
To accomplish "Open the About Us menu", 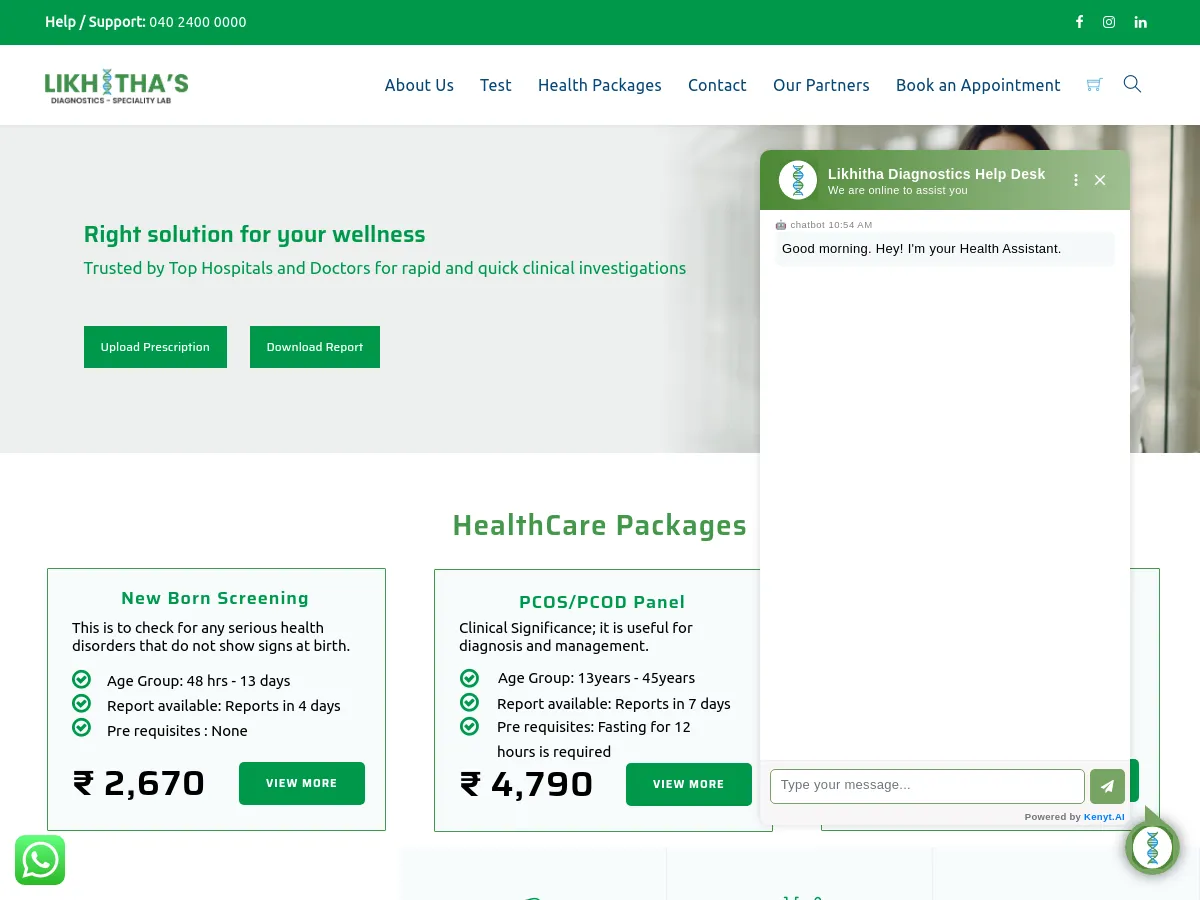I will (x=419, y=85).
